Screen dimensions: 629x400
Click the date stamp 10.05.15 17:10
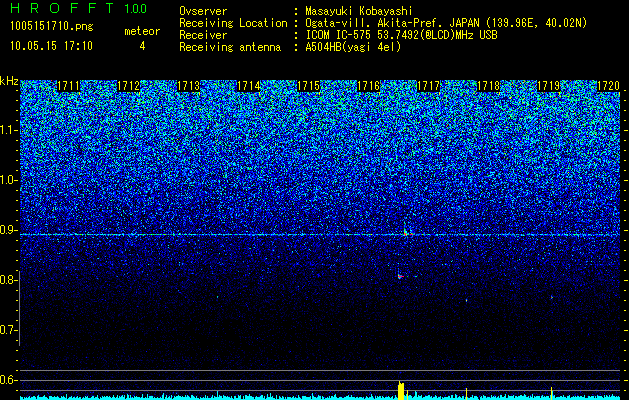click(x=52, y=46)
